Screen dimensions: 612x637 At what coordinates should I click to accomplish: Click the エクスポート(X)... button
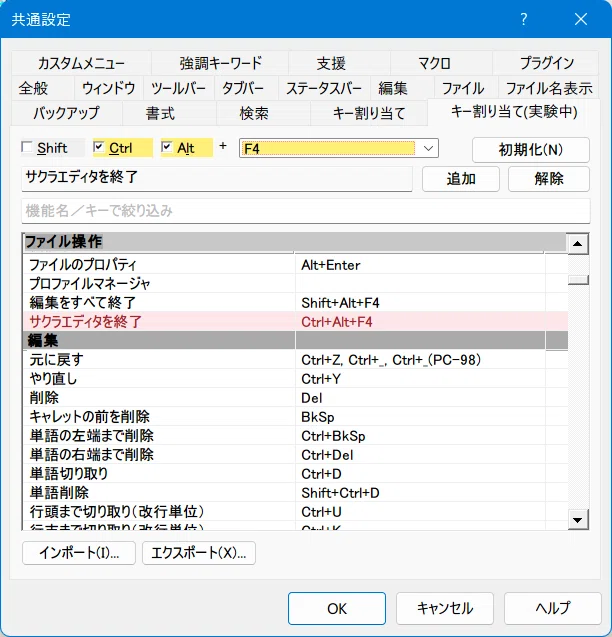(199, 553)
